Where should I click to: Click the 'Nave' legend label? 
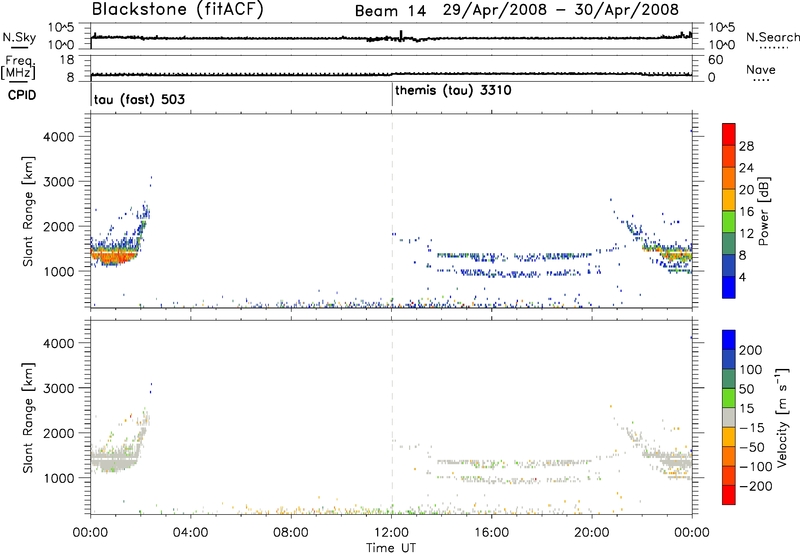761,70
